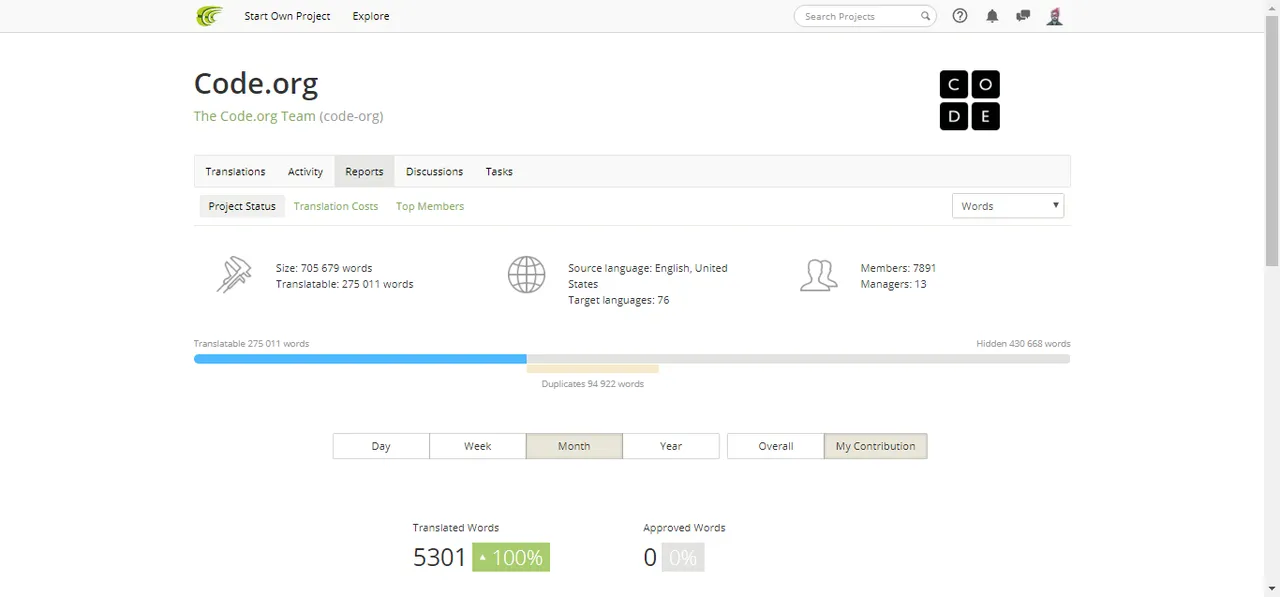Open Start Own Project
This screenshot has width=1280, height=597.
tap(287, 16)
